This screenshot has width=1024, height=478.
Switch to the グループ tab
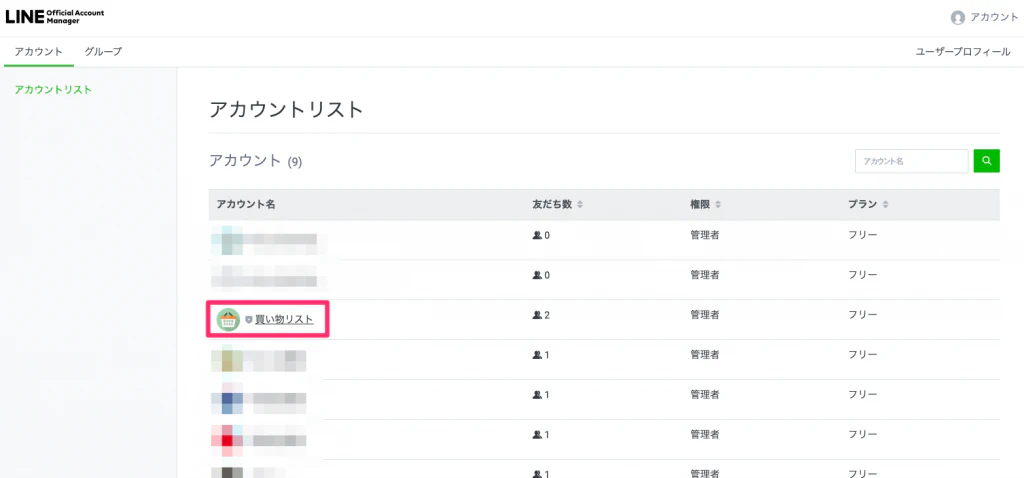pos(103,51)
